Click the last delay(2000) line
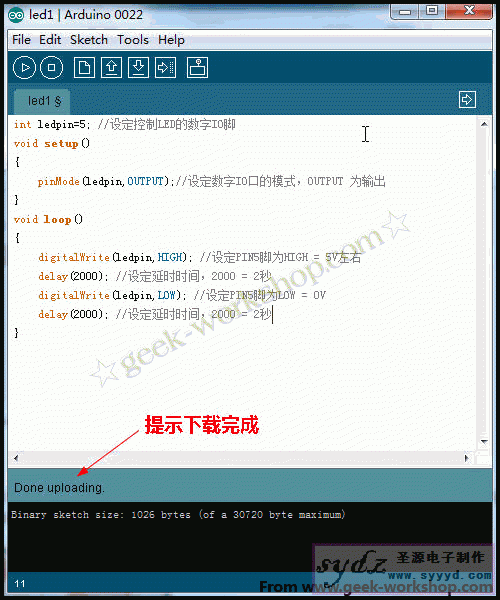Image resolution: width=500 pixels, height=600 pixels. tap(155, 314)
